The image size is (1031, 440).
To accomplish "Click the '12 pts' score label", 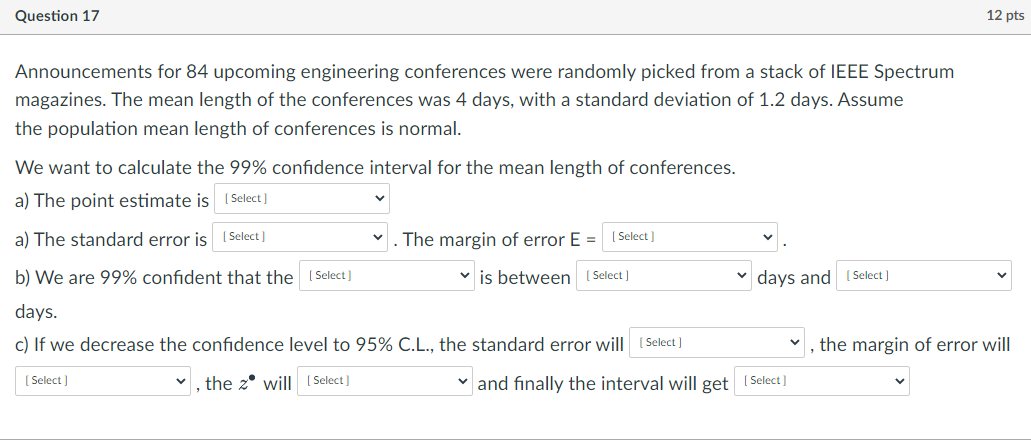I will tap(1002, 16).
